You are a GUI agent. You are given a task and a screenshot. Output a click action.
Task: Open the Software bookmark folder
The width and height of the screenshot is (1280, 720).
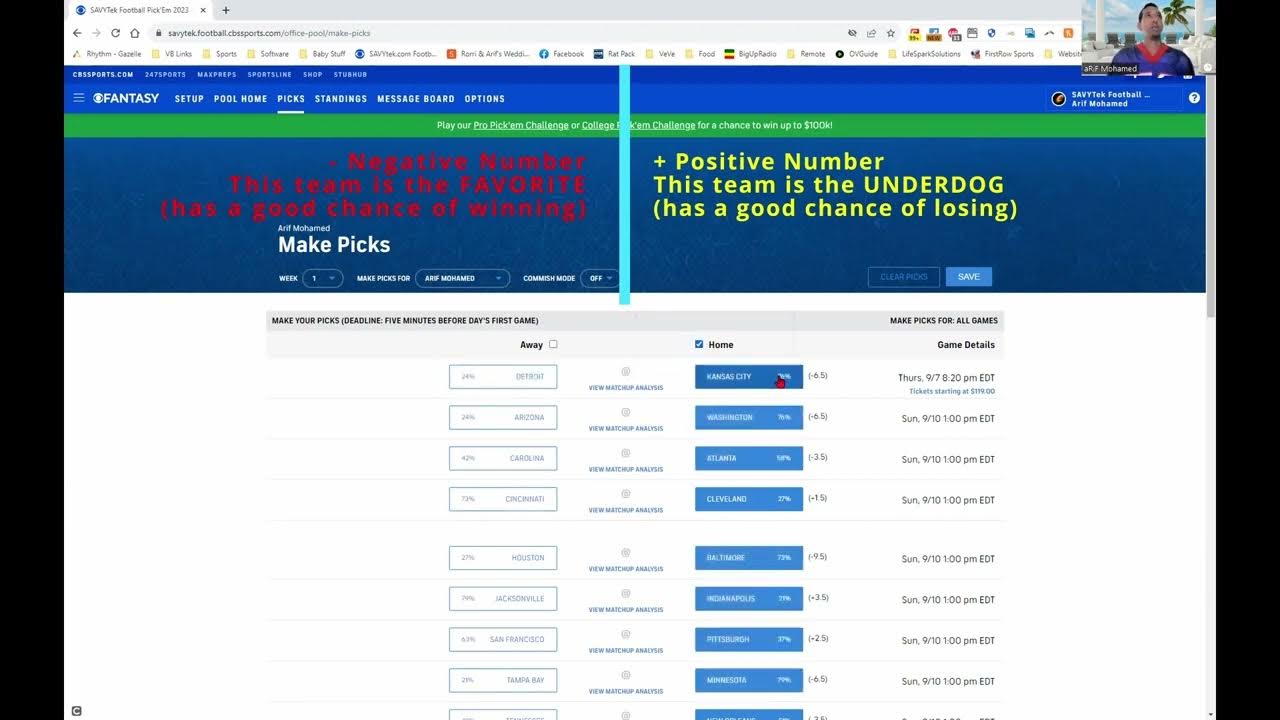(268, 54)
